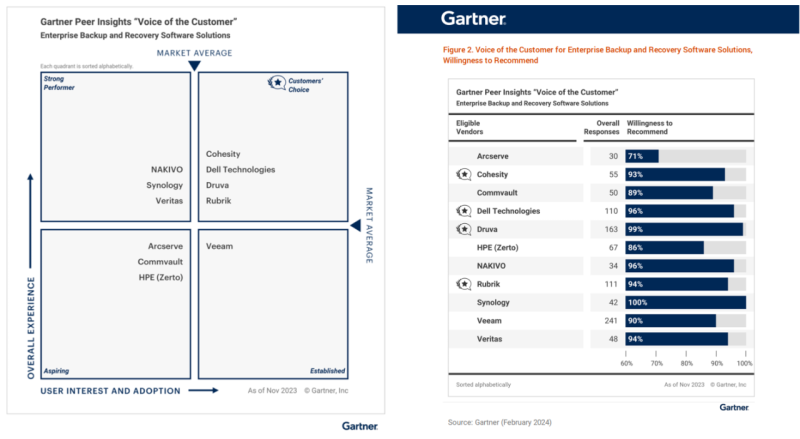
Task: Click the upward Overall Experience axis arrow
Action: tap(30, 221)
